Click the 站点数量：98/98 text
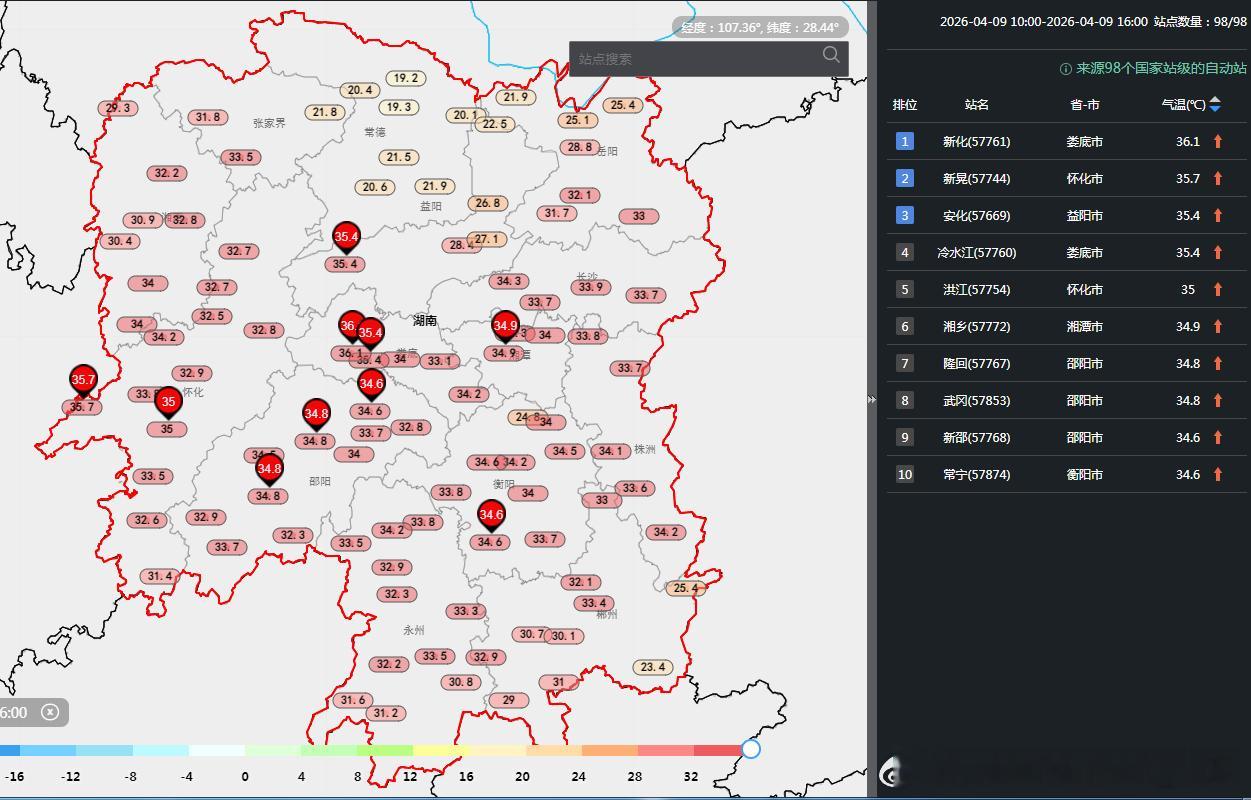Image resolution: width=1251 pixels, height=800 pixels. tap(1201, 21)
